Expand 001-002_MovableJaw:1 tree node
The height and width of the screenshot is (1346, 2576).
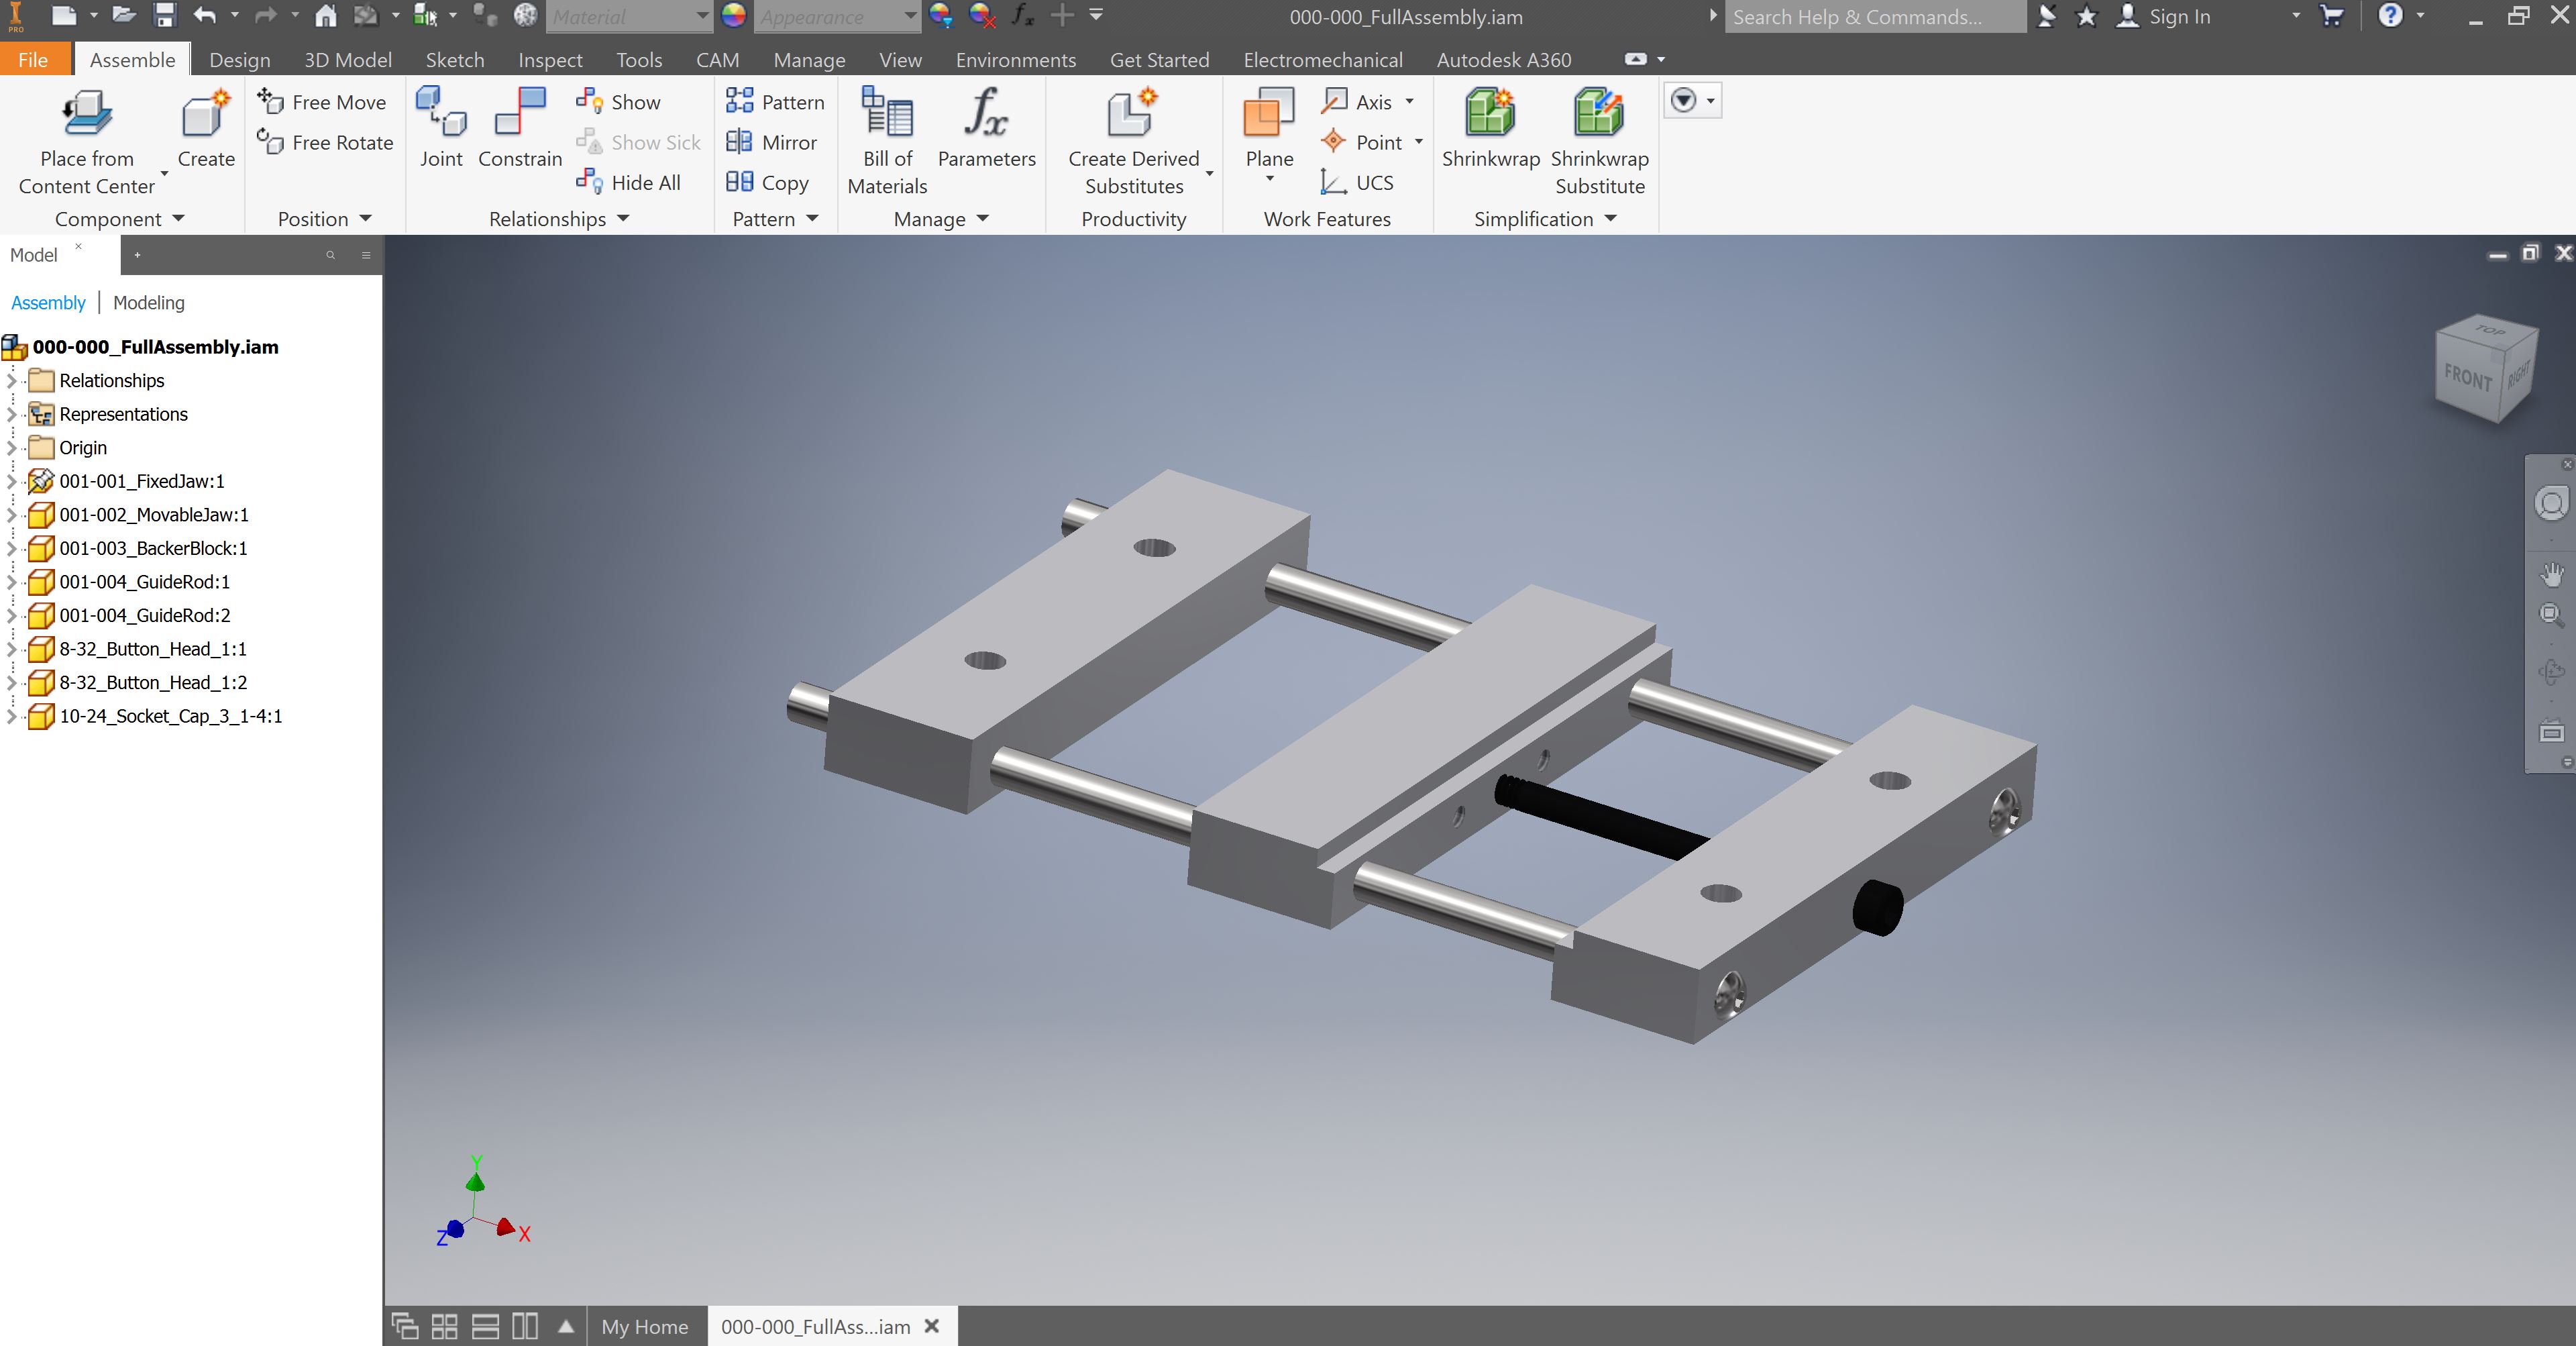12,515
